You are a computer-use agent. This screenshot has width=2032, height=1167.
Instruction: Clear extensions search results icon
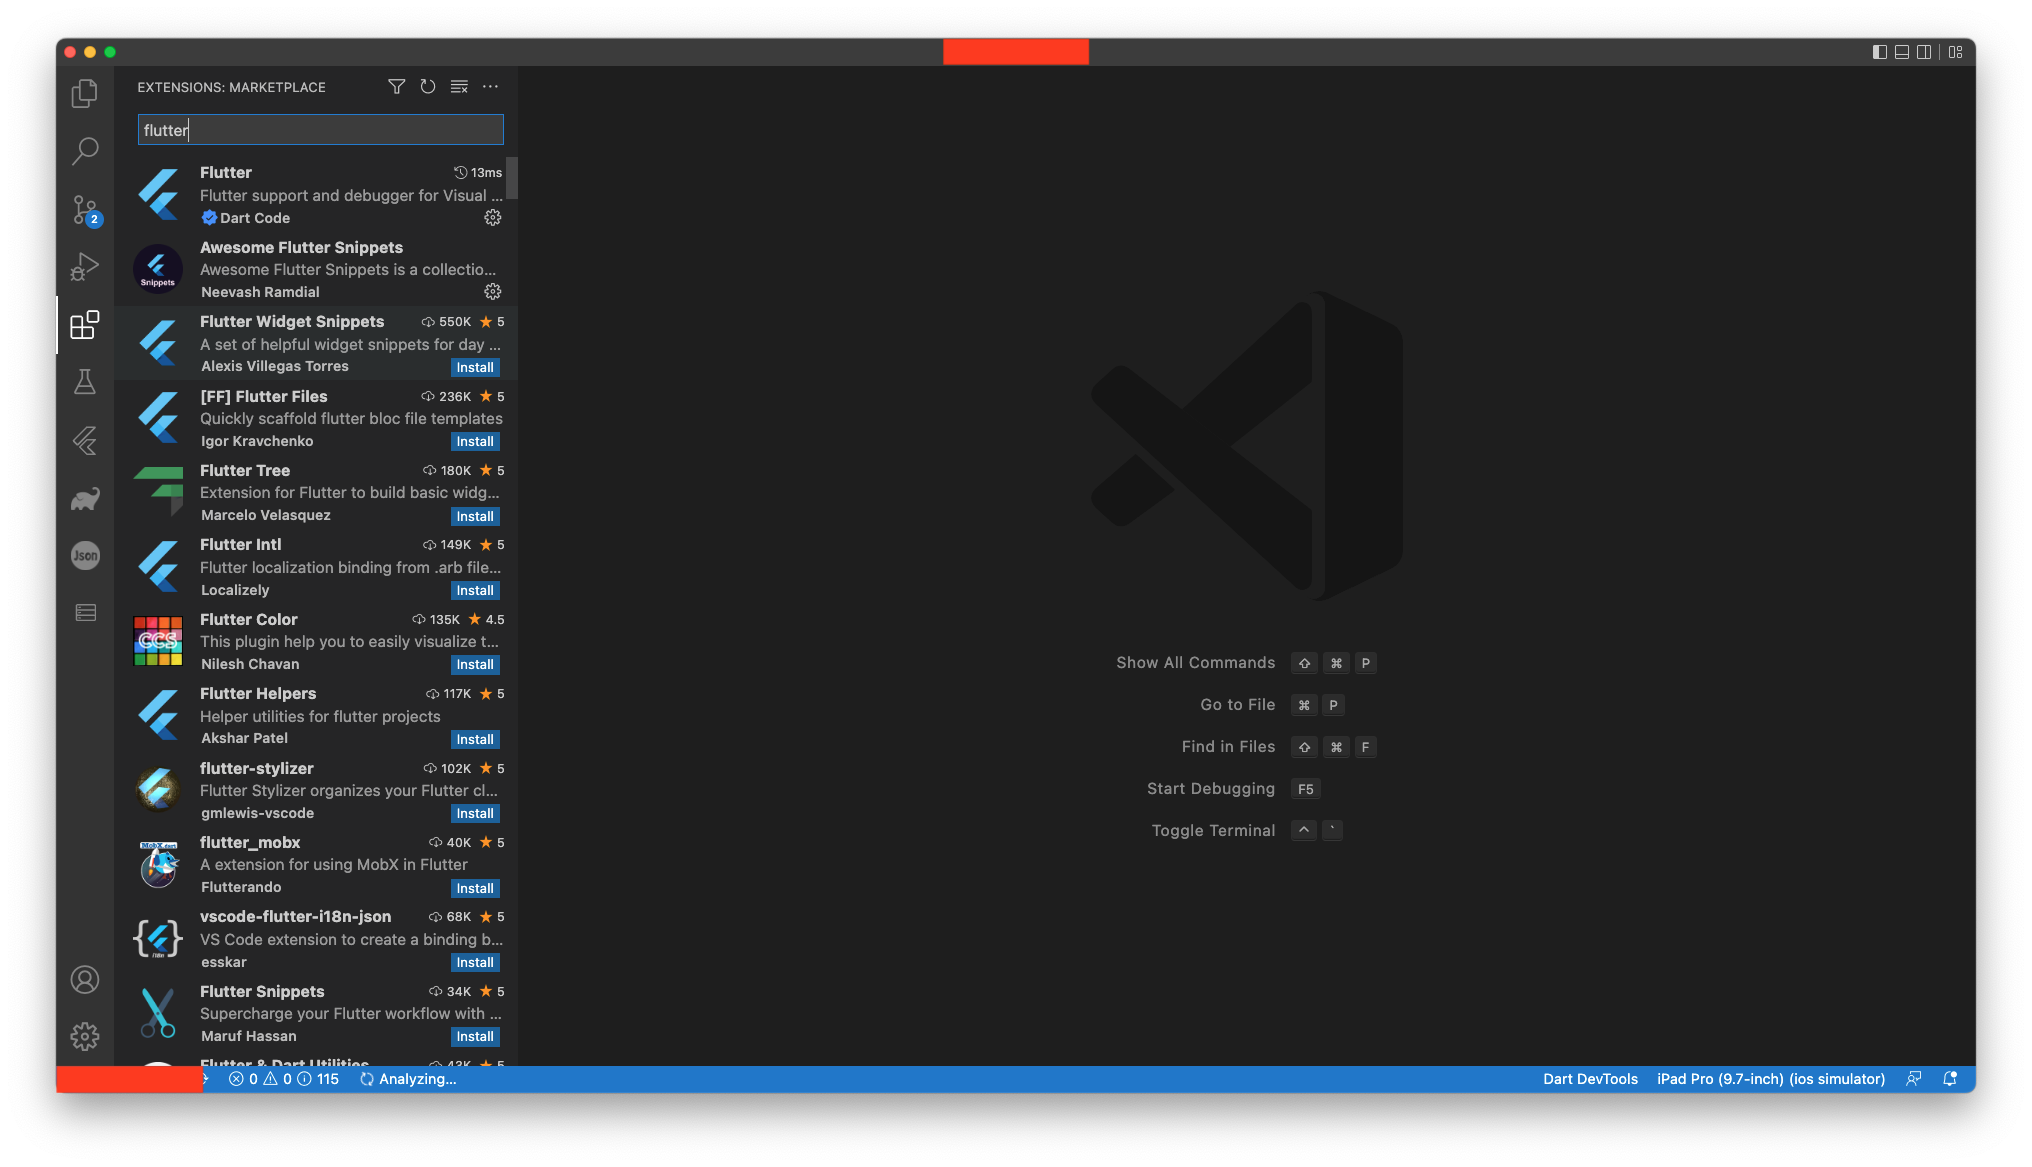tap(459, 87)
